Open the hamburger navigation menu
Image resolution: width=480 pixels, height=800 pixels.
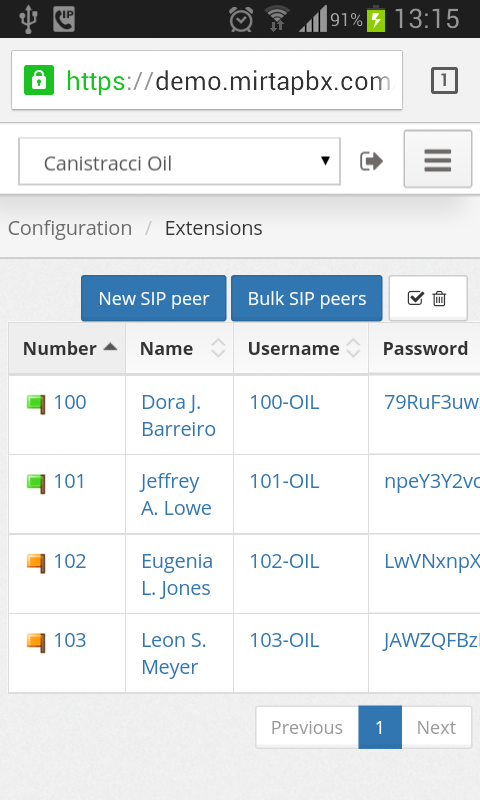click(x=438, y=159)
